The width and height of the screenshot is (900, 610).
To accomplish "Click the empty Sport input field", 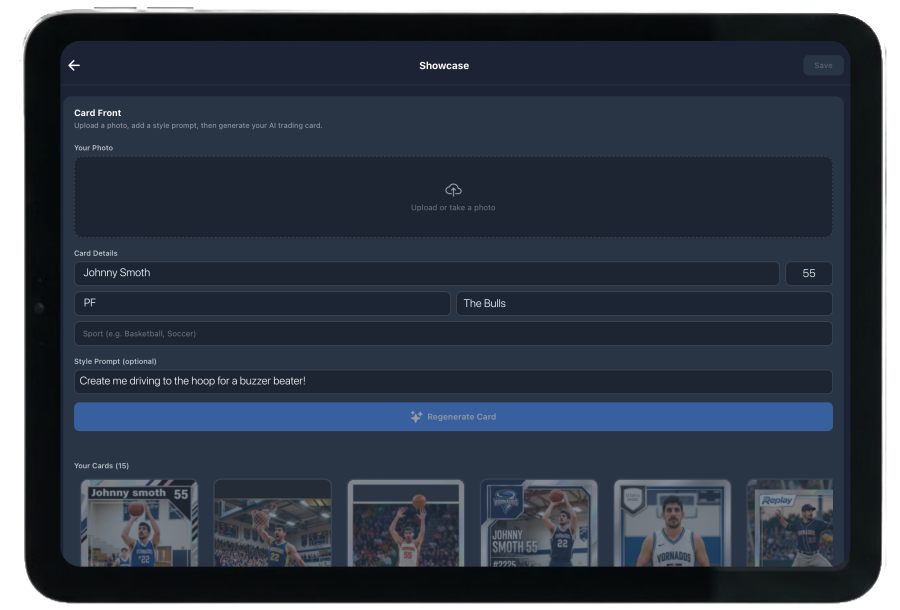I will point(453,333).
